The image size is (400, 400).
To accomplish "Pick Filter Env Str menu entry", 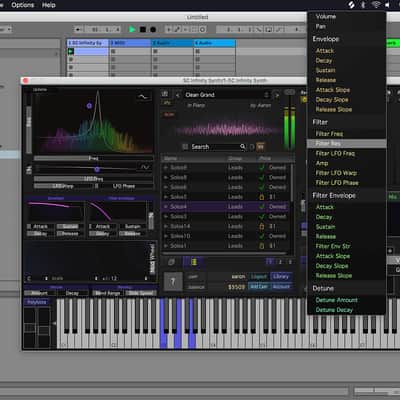I will click(x=333, y=246).
